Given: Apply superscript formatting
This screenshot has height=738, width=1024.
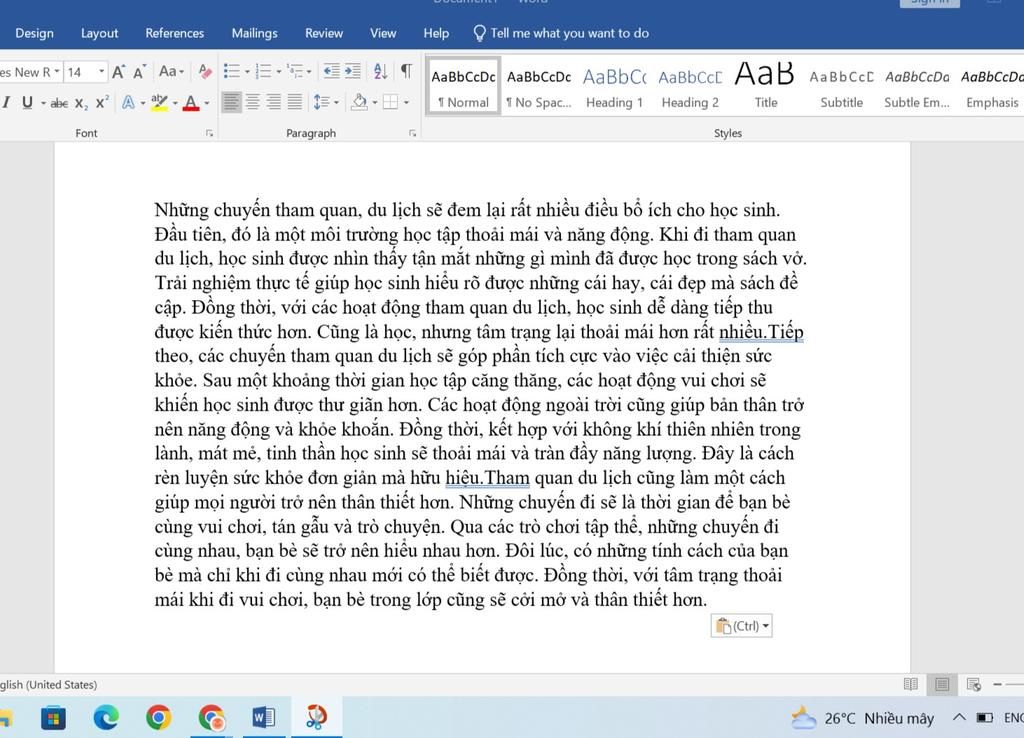Looking at the screenshot, I should 102,103.
